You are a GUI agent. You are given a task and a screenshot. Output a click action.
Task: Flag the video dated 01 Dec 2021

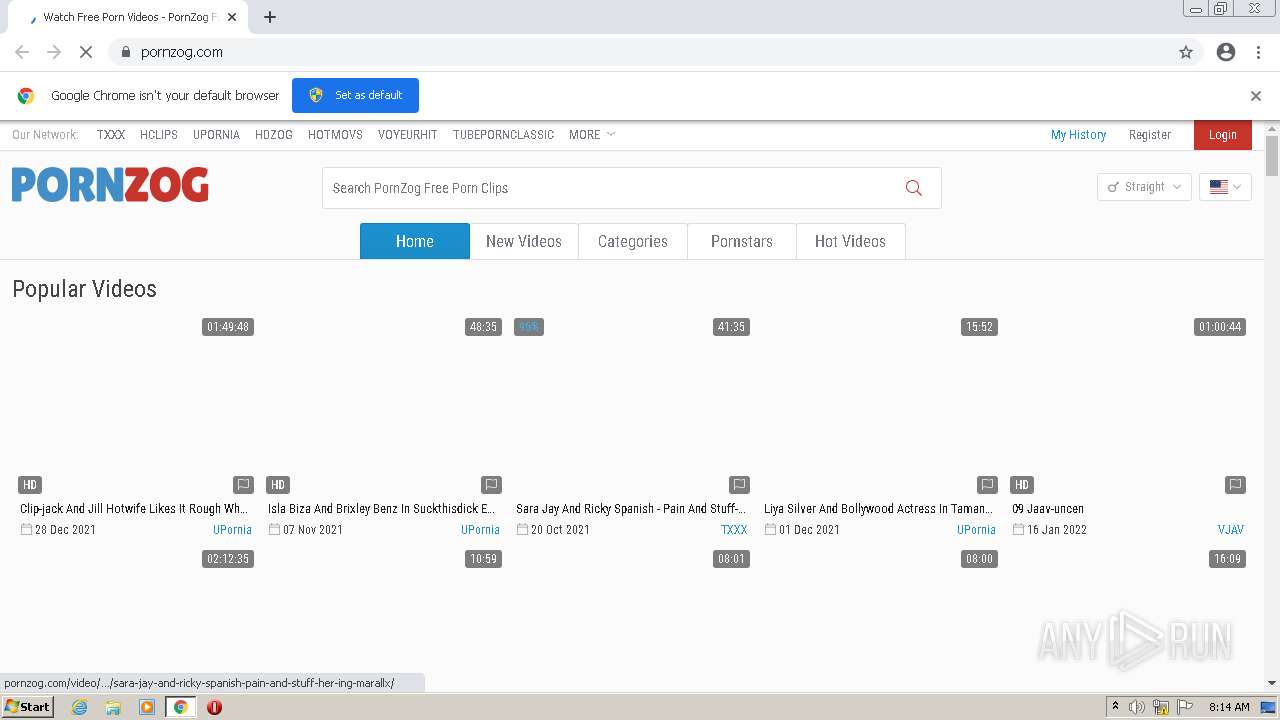[x=987, y=485]
